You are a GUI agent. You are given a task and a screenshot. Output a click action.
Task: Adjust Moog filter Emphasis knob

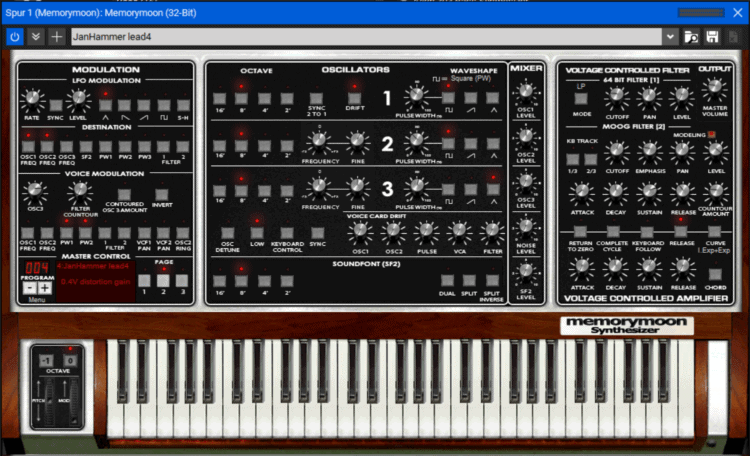click(x=649, y=151)
